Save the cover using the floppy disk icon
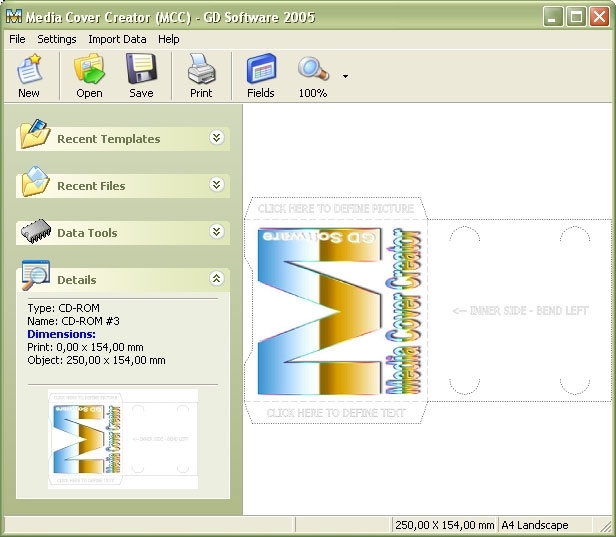Image resolution: width=616 pixels, height=537 pixels. (x=141, y=69)
